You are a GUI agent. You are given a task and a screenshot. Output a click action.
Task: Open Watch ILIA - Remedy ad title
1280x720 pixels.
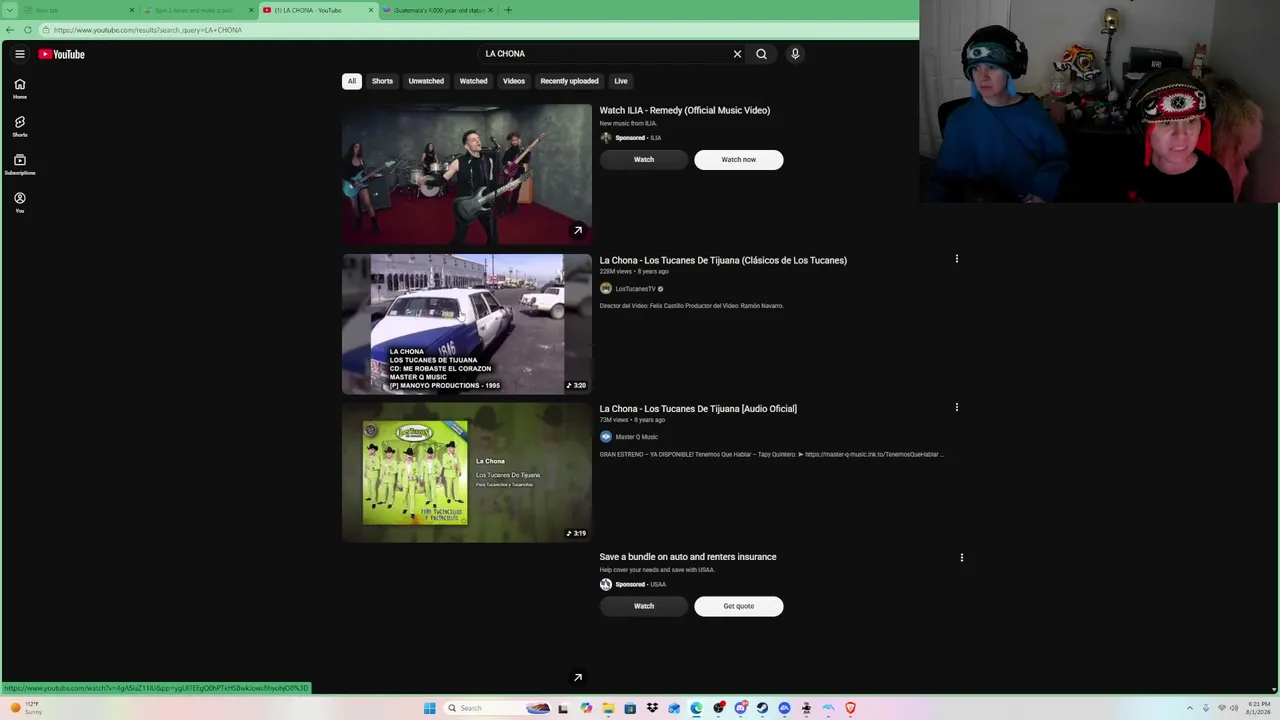[x=685, y=110]
